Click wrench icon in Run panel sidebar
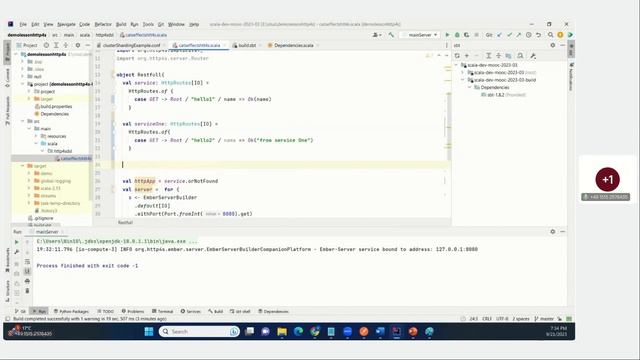 pos(17,252)
